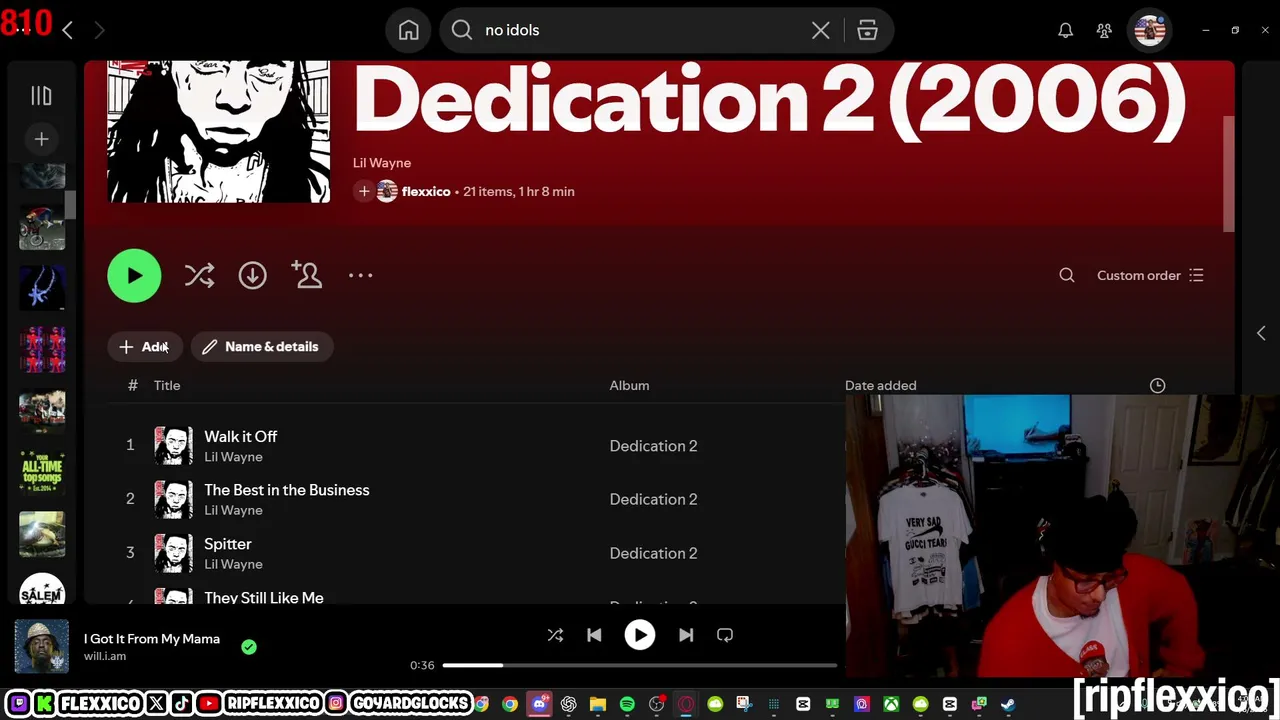Click the sidebar library scrollbar
1280x720 pixels.
[x=71, y=205]
